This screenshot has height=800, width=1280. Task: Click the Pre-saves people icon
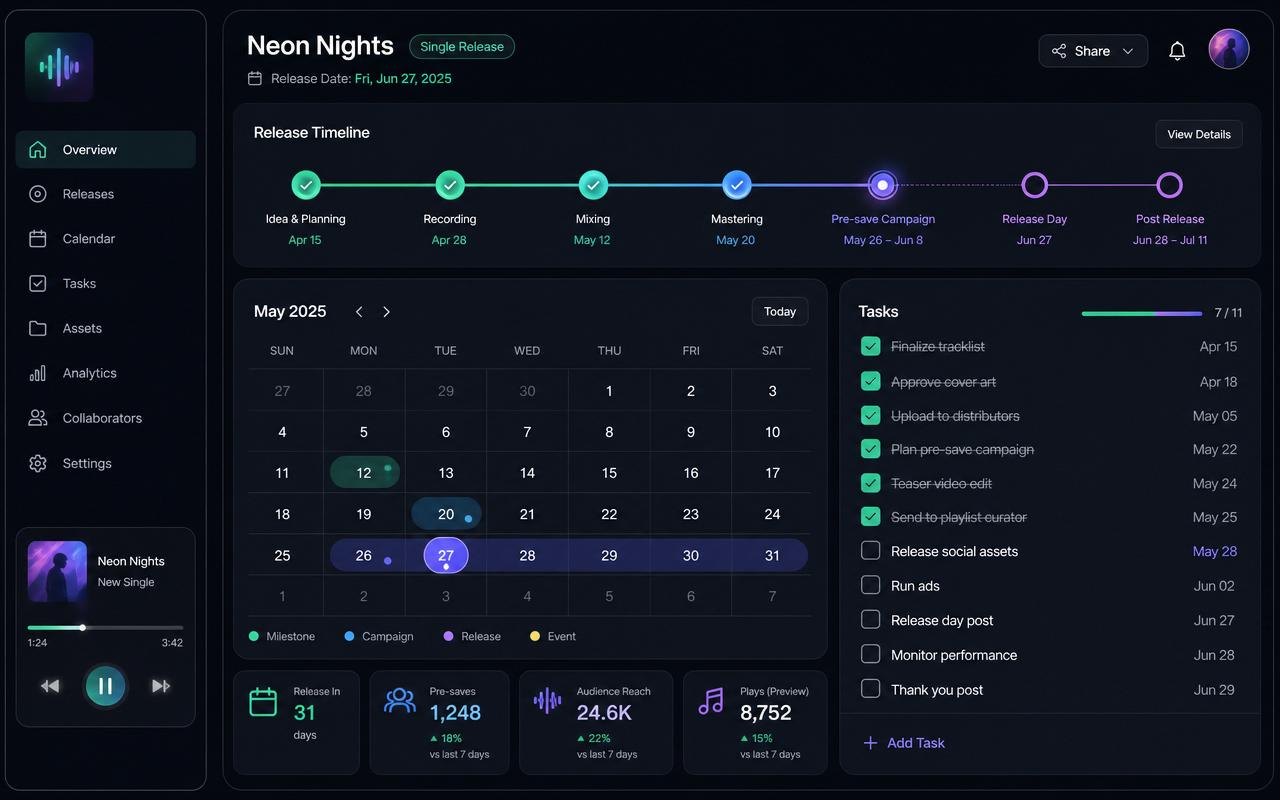coord(400,700)
